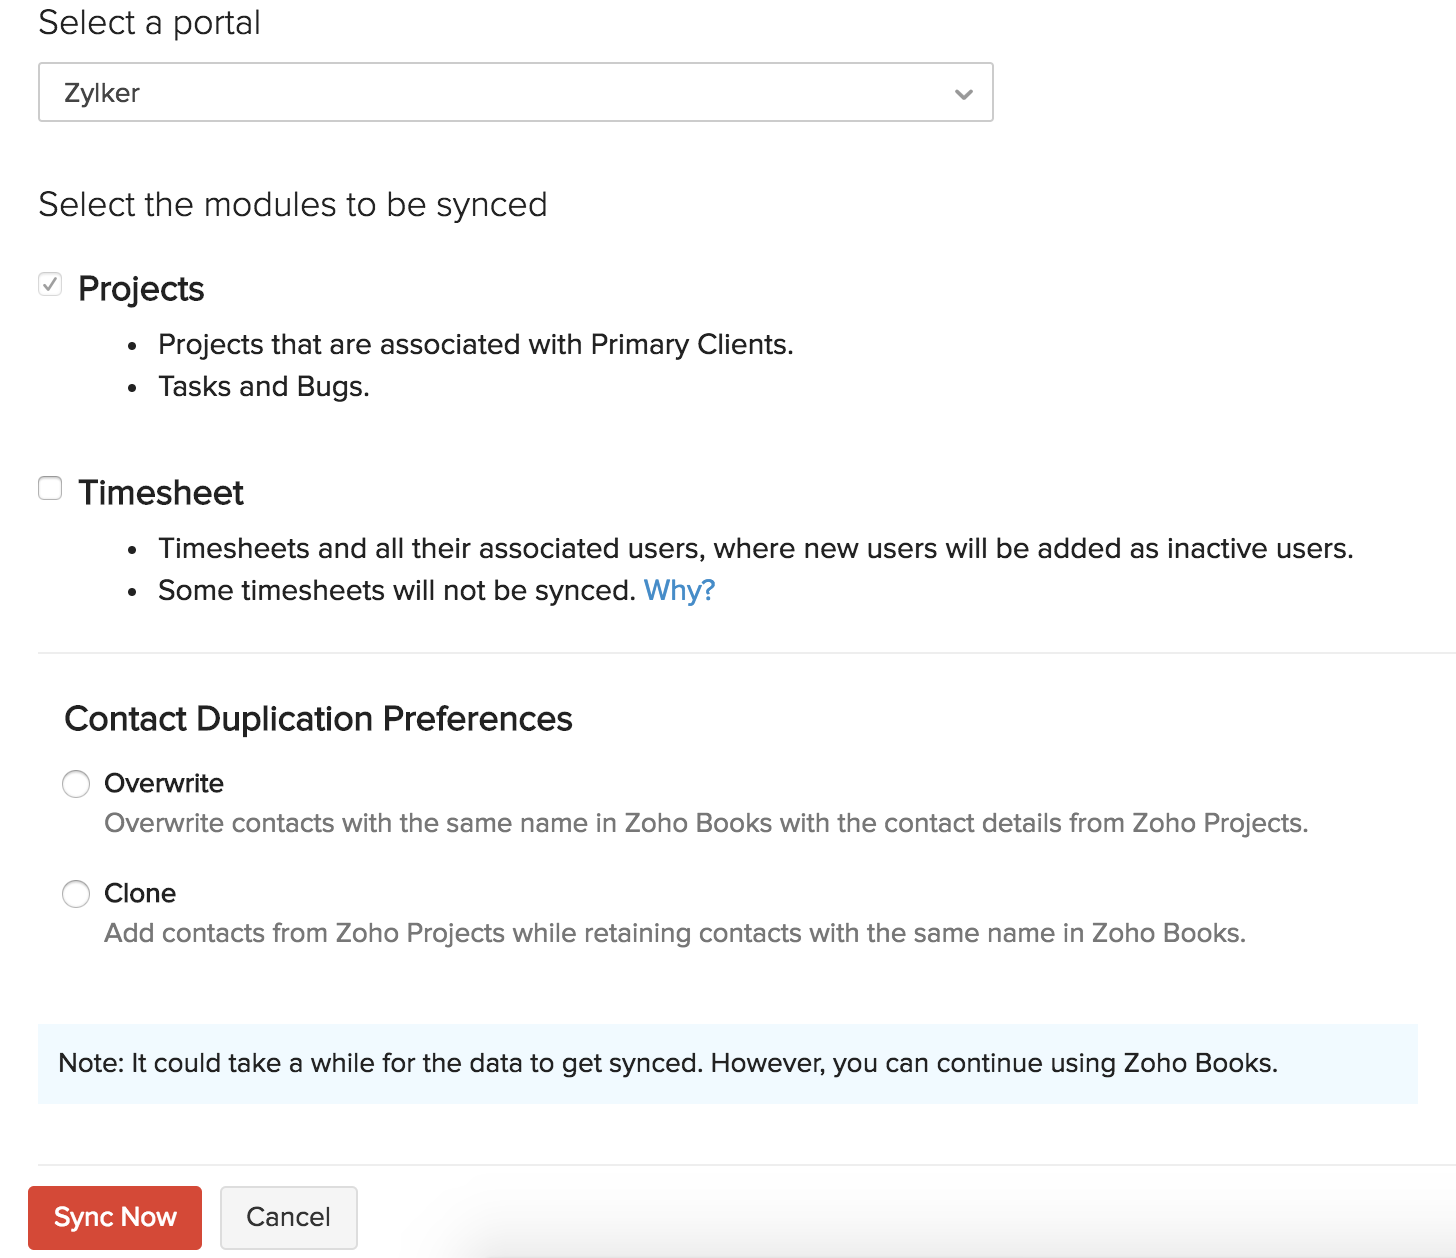Open the Zylker portal dropdown

click(x=515, y=92)
